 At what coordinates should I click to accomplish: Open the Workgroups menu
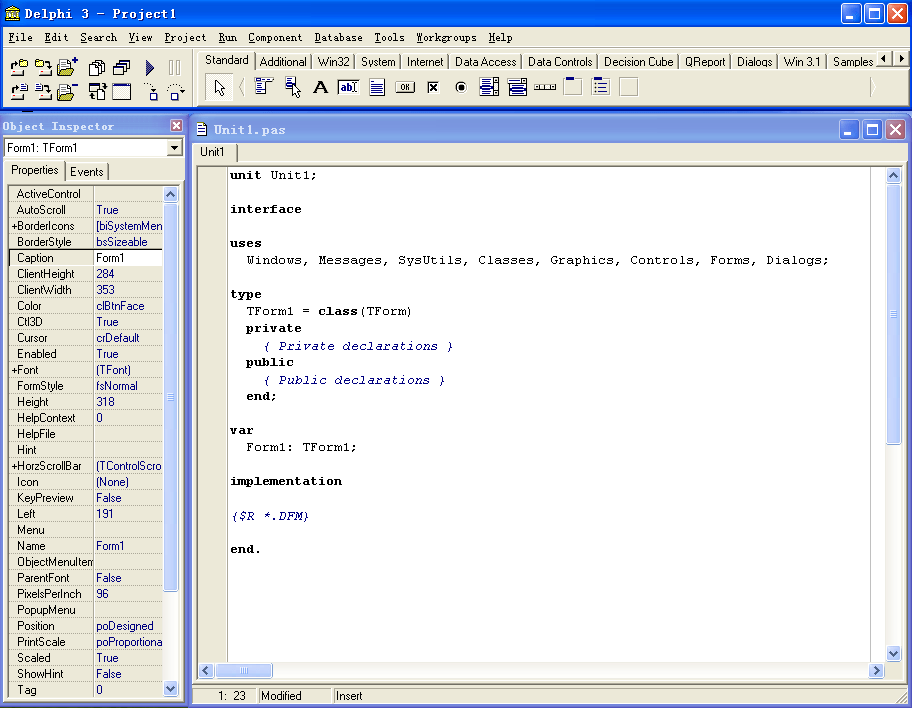click(x=446, y=37)
